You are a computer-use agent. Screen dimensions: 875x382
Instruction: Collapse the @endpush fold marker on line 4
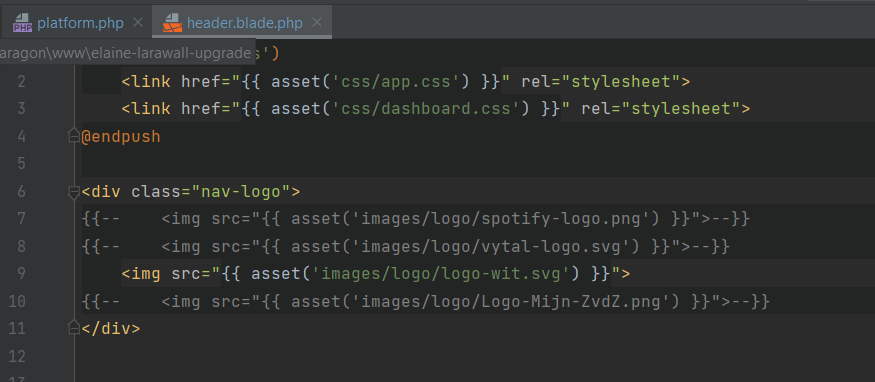(x=74, y=136)
